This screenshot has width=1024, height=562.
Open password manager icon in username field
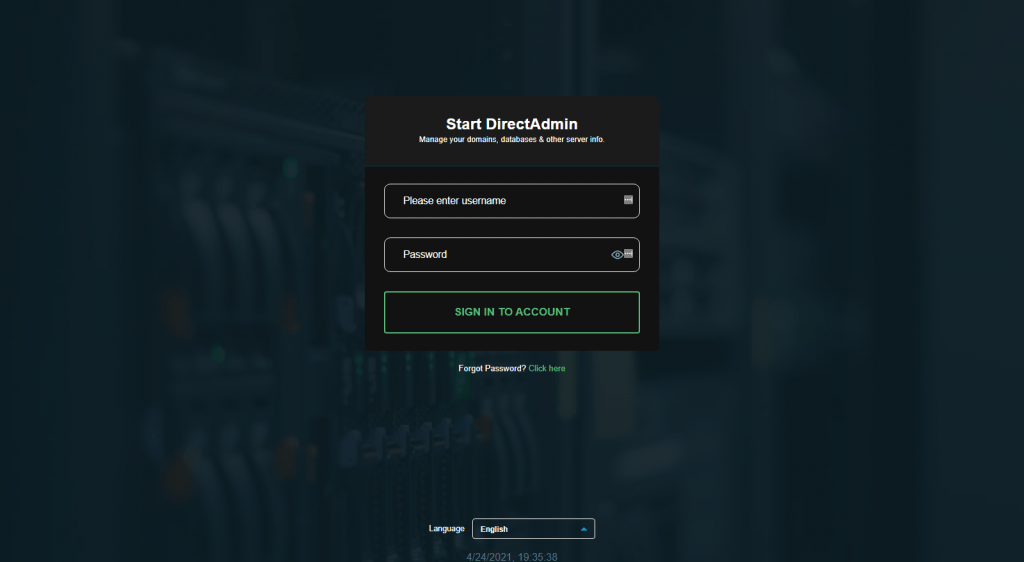[628, 200]
